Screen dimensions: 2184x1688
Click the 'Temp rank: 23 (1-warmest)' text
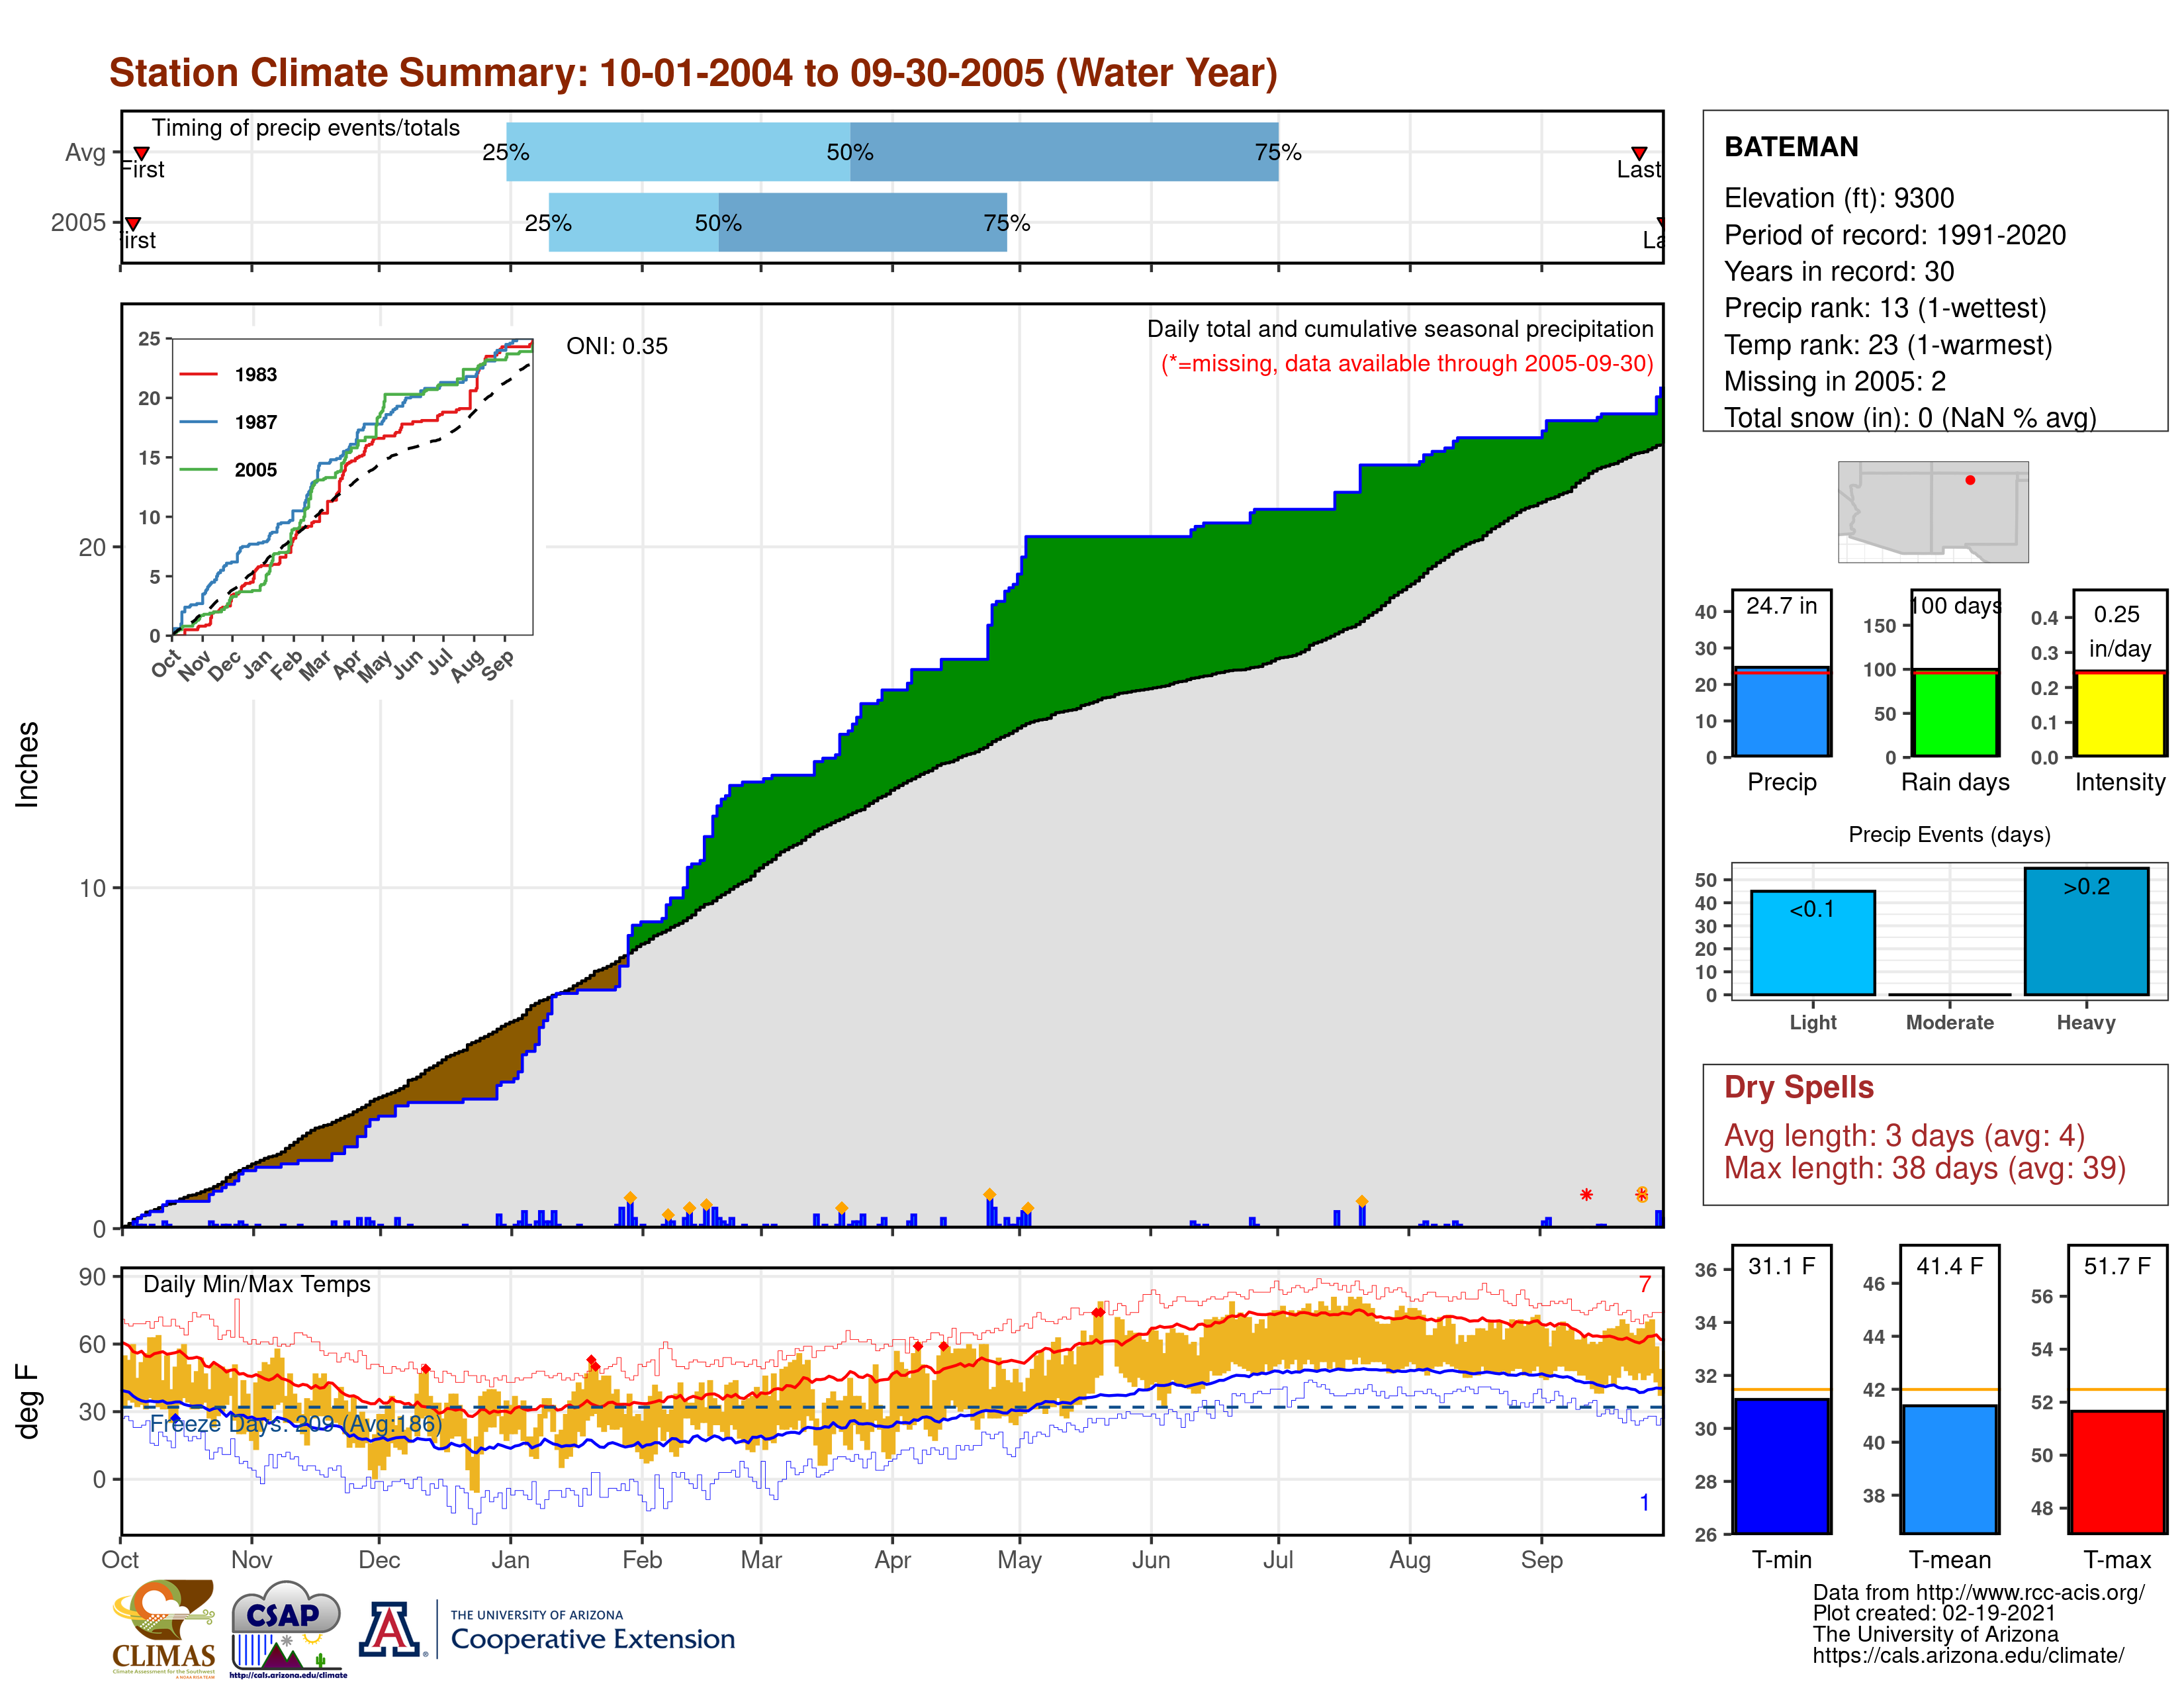1888,345
